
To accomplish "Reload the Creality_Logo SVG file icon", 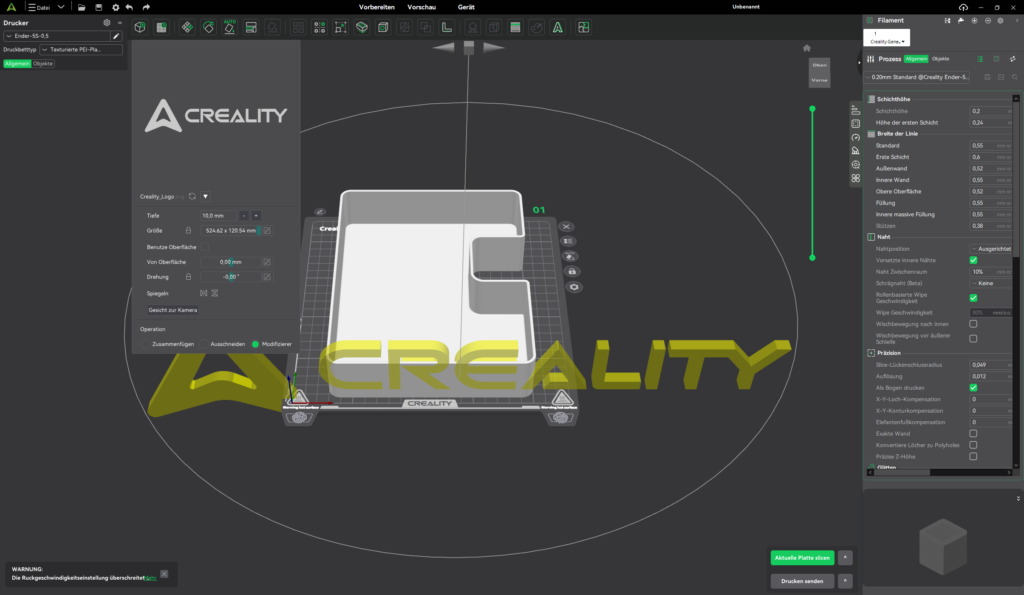I will pyautogui.click(x=192, y=196).
